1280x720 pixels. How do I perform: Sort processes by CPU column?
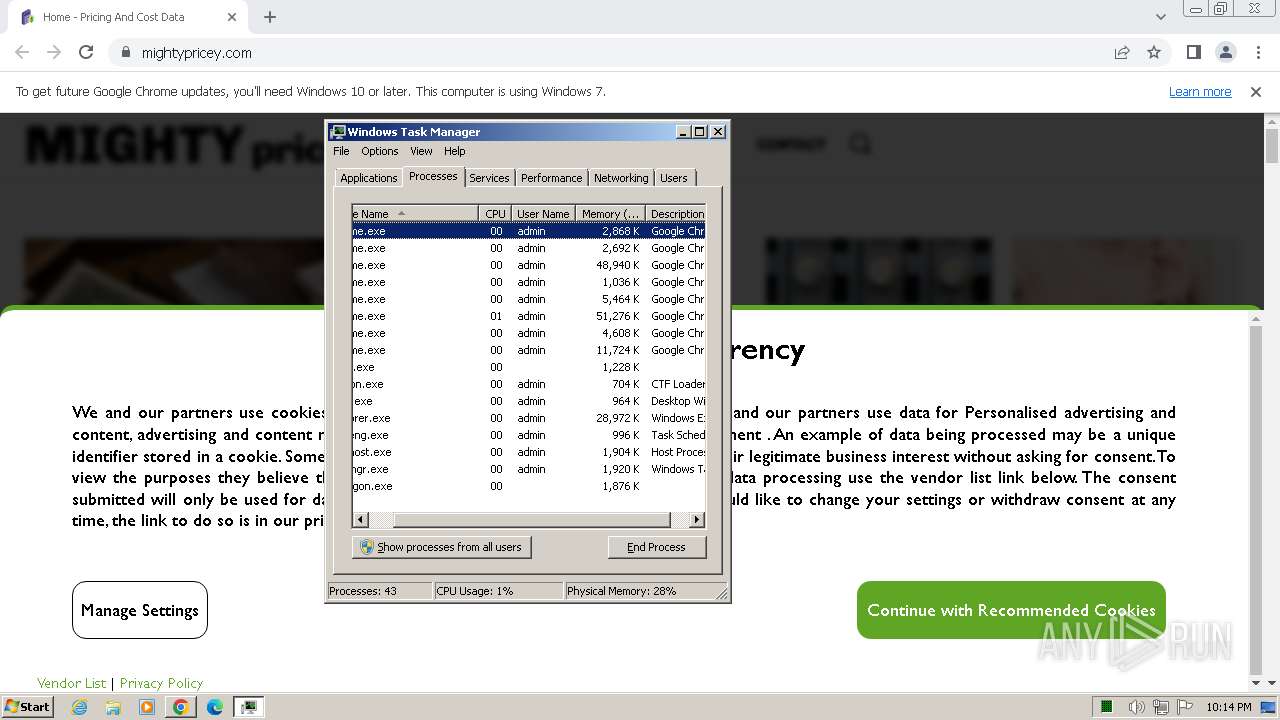pyautogui.click(x=495, y=214)
